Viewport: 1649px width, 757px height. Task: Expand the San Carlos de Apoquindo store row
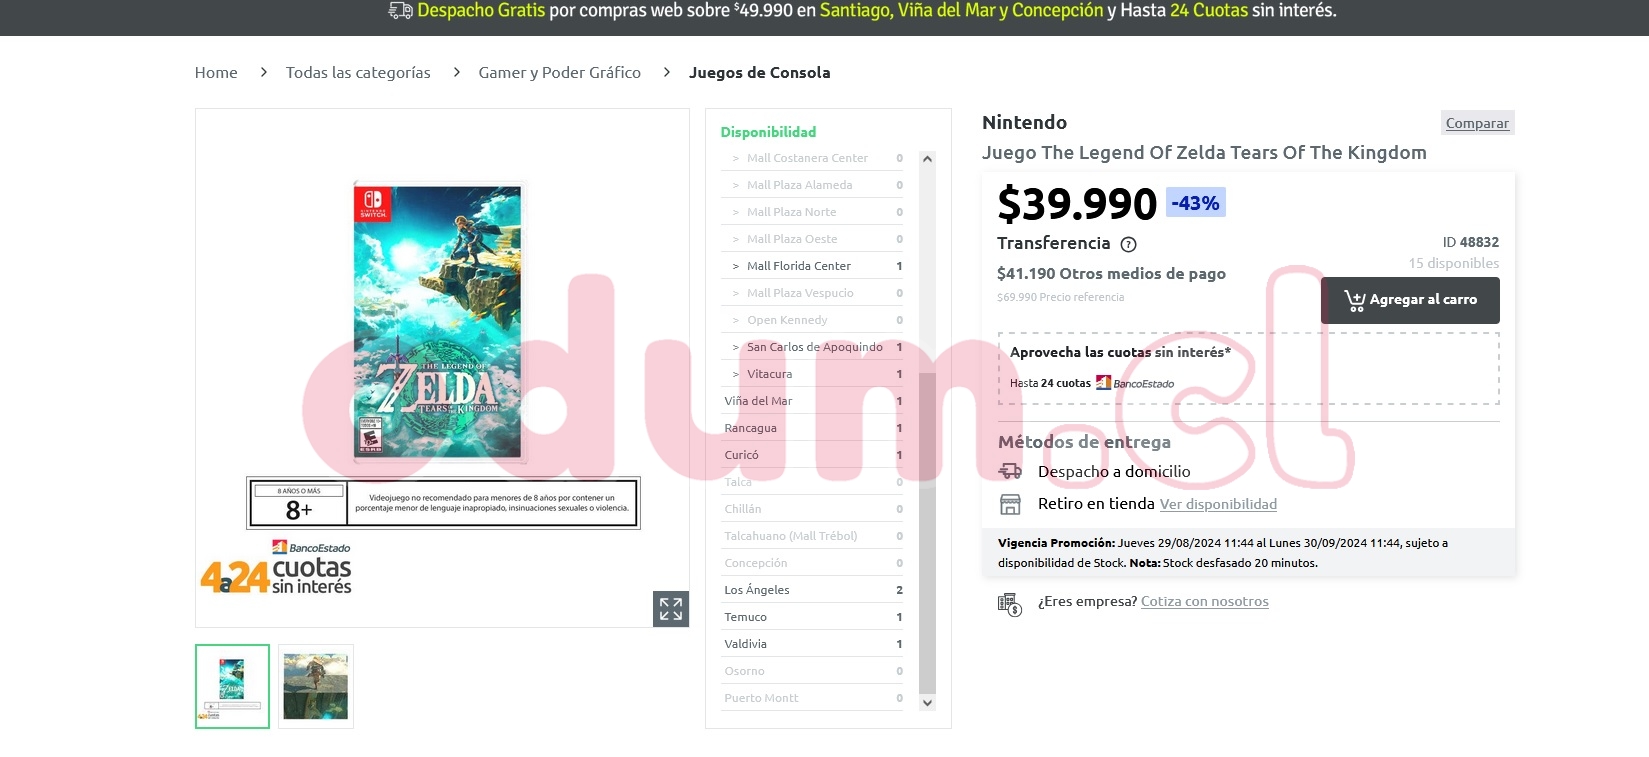pyautogui.click(x=812, y=347)
